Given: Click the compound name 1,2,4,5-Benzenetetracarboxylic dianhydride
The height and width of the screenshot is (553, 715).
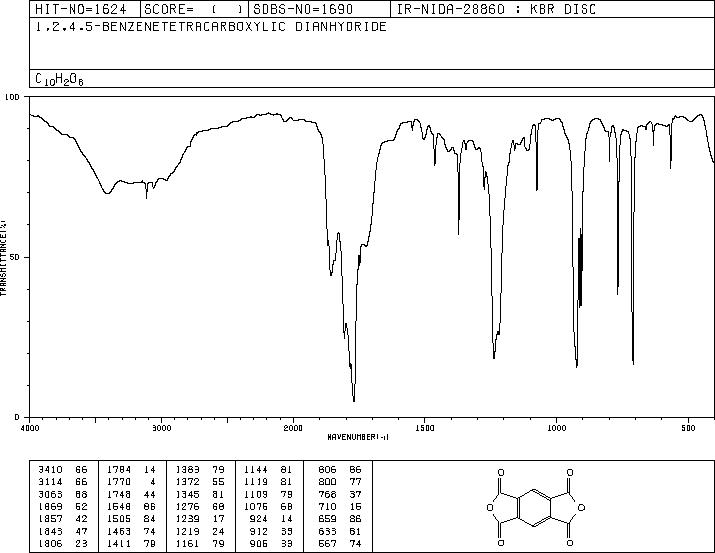Looking at the screenshot, I should 211,26.
